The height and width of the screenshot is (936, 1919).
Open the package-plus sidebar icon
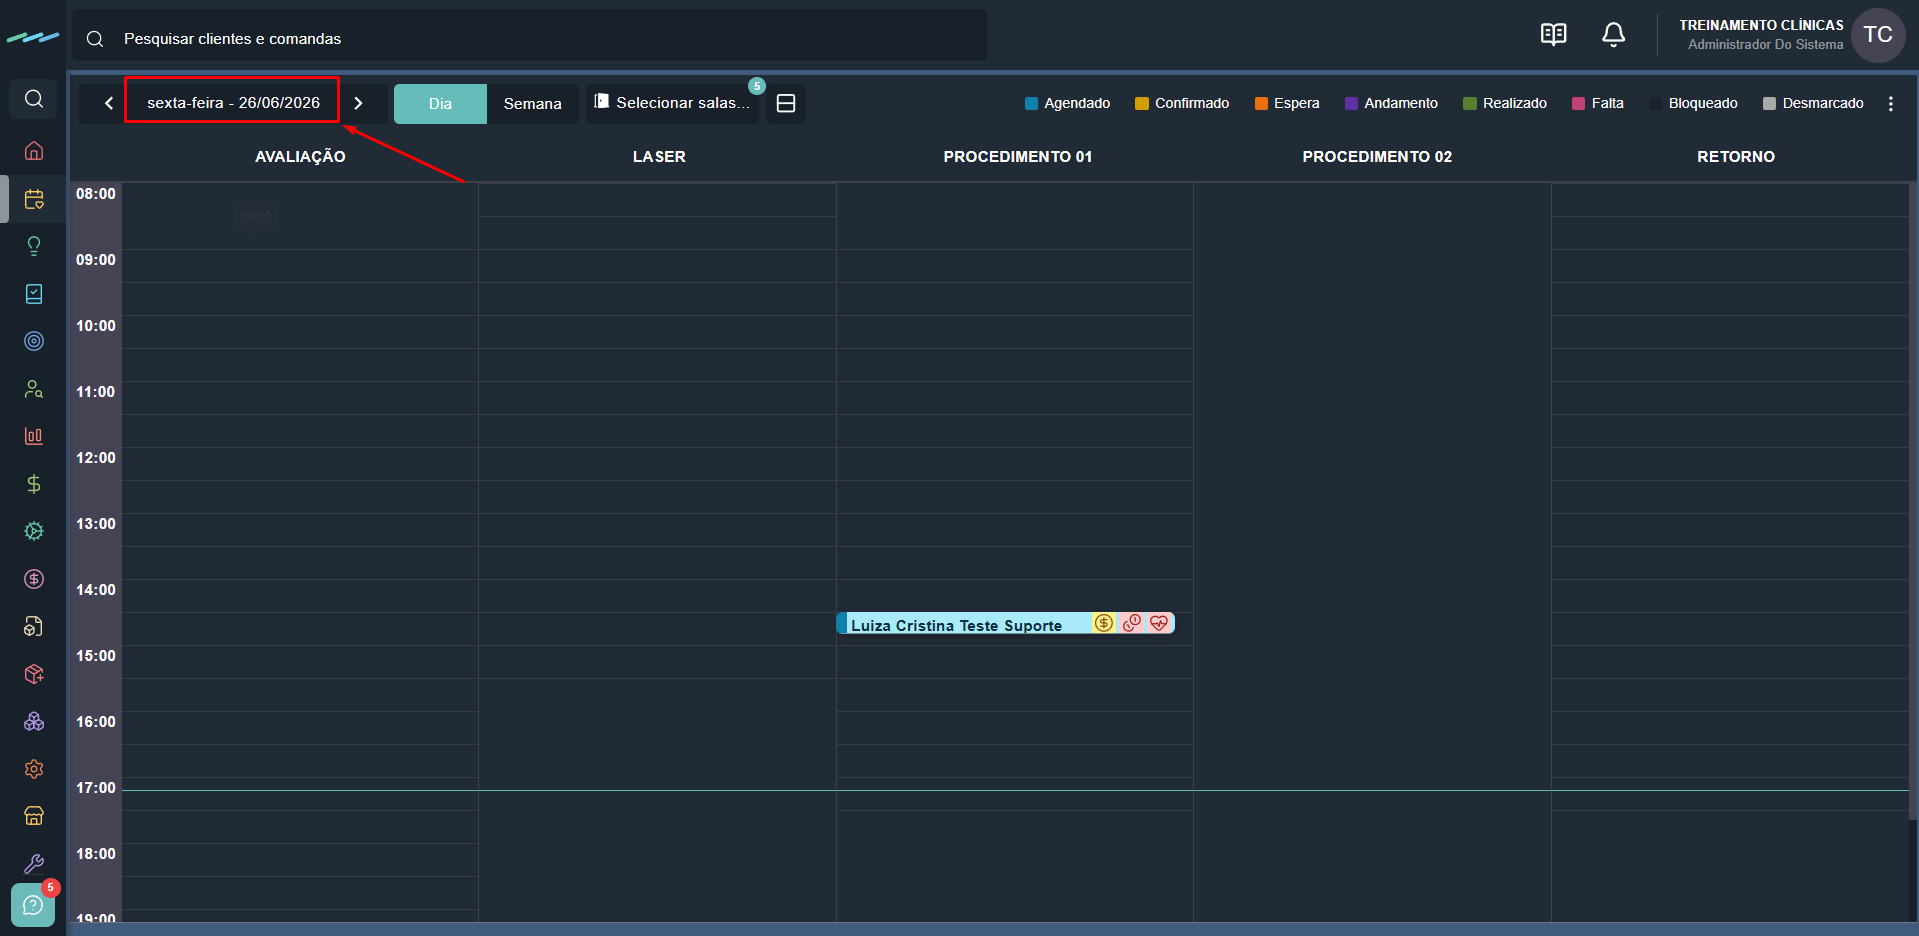pos(34,674)
